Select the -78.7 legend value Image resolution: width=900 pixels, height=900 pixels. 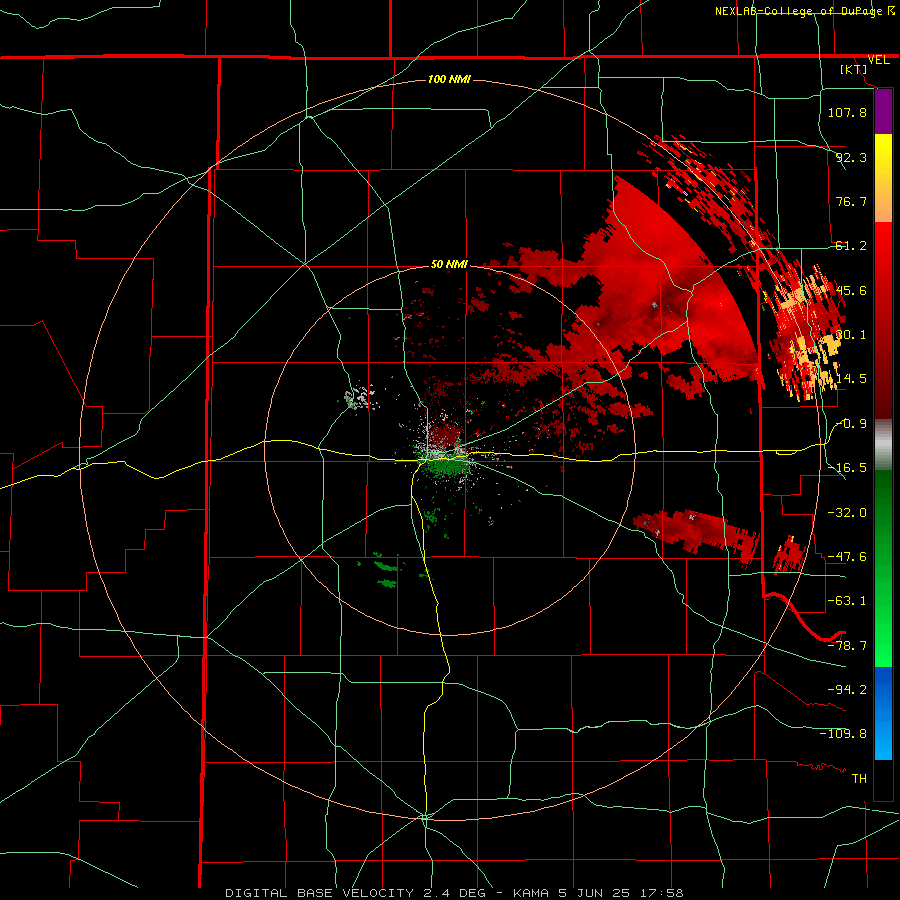coord(847,646)
